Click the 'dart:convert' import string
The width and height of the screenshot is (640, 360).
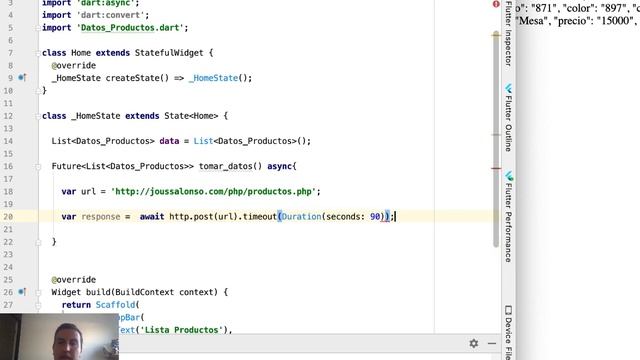click(x=110, y=15)
